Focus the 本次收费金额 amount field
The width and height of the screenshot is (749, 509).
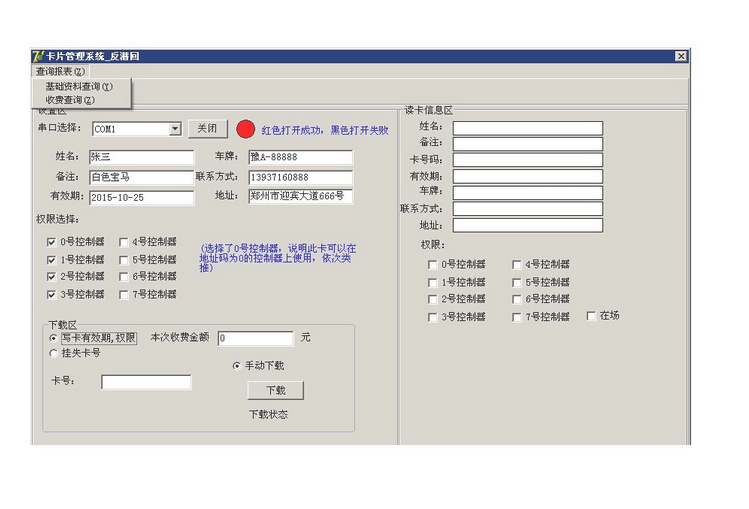(x=255, y=338)
